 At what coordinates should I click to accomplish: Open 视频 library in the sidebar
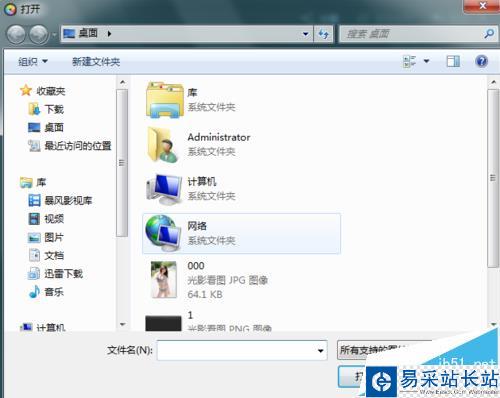(54, 219)
